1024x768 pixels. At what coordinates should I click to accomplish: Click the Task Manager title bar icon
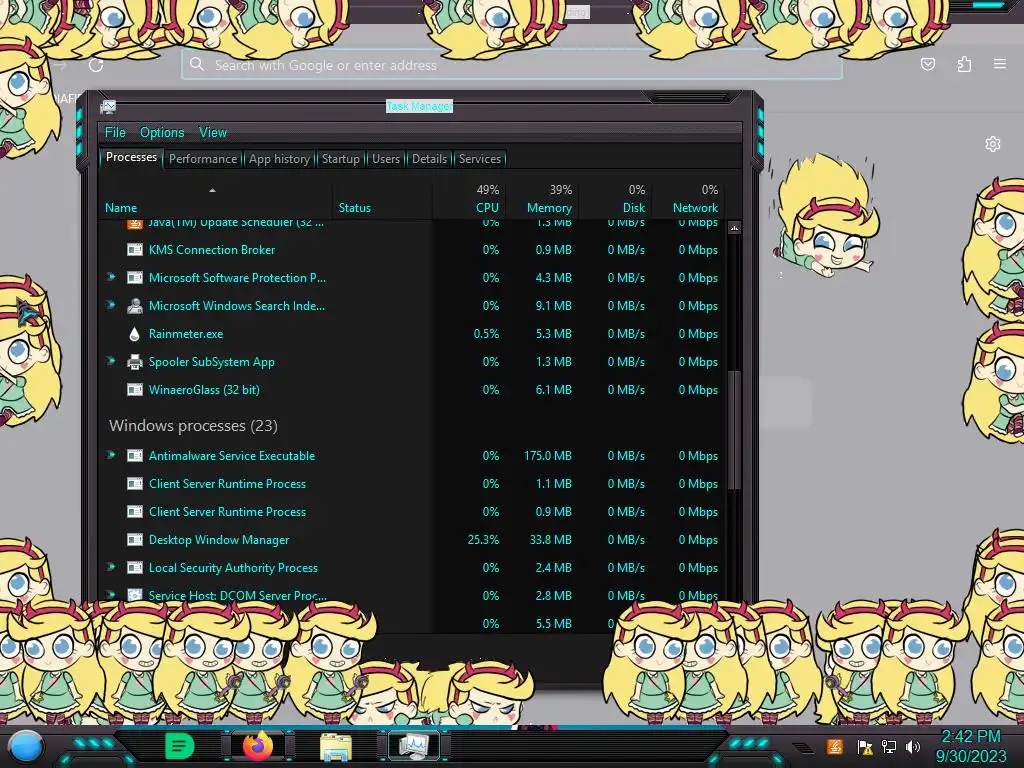click(x=108, y=106)
